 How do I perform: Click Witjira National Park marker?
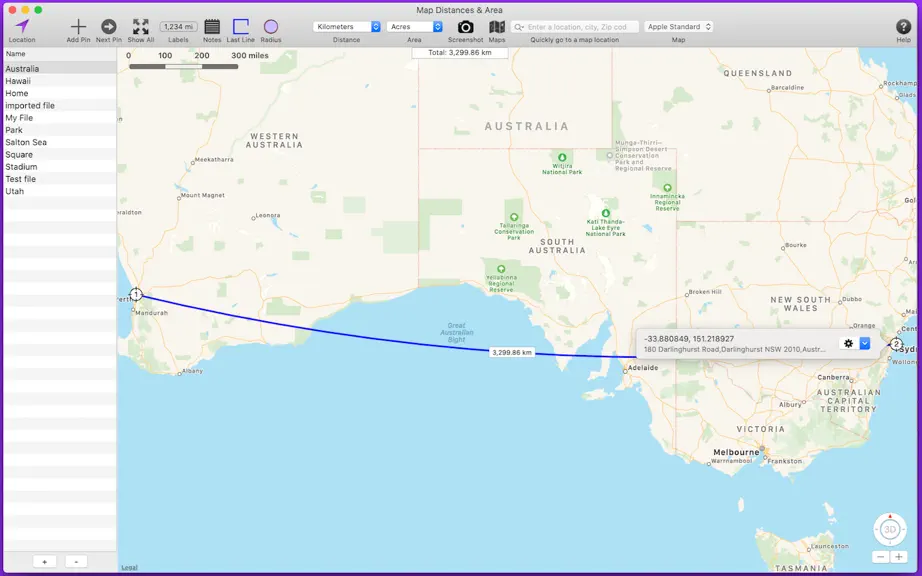(562, 158)
